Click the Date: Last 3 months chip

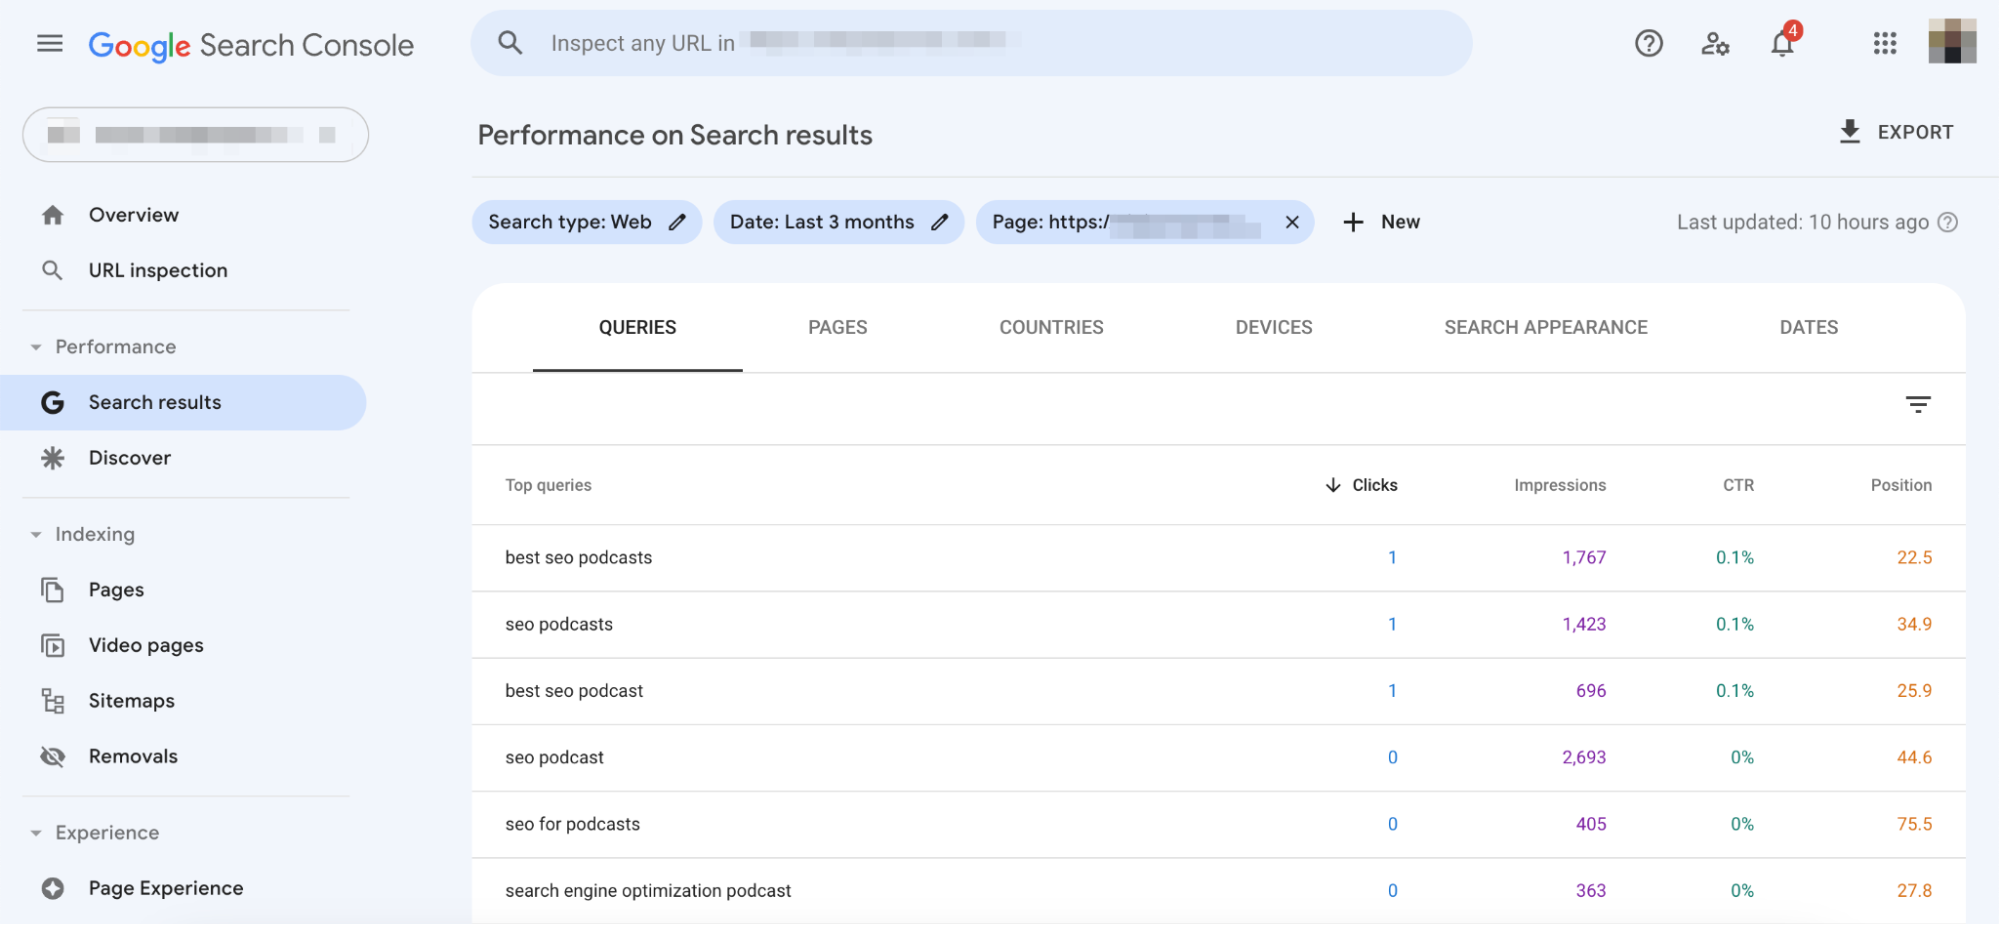click(x=839, y=222)
